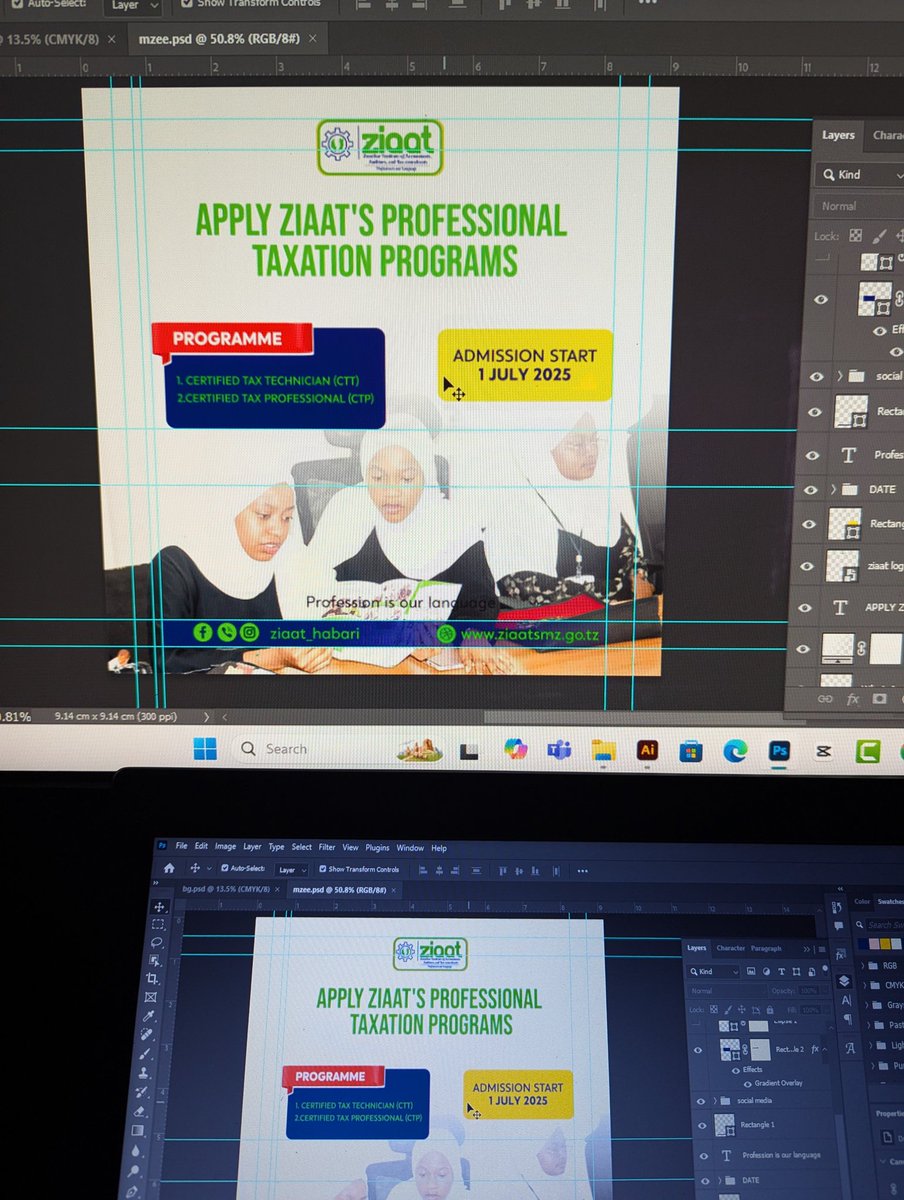Image resolution: width=904 pixels, height=1200 pixels.
Task: Click the ziaat logo layer thumbnail on monitor
Action: click(845, 565)
